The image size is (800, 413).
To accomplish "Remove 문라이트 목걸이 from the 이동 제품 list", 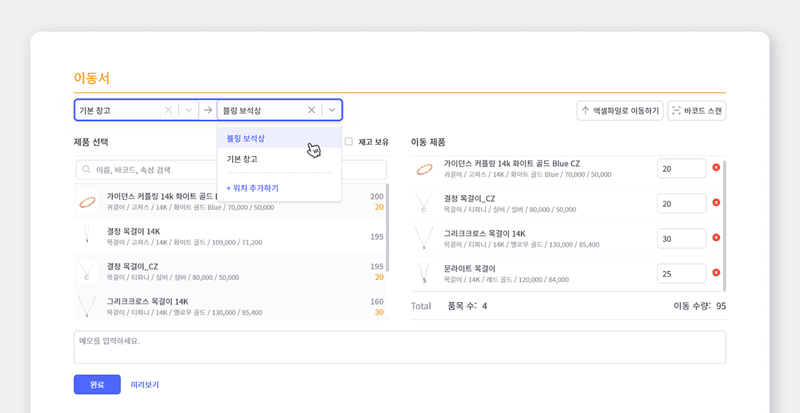I will coord(716,273).
